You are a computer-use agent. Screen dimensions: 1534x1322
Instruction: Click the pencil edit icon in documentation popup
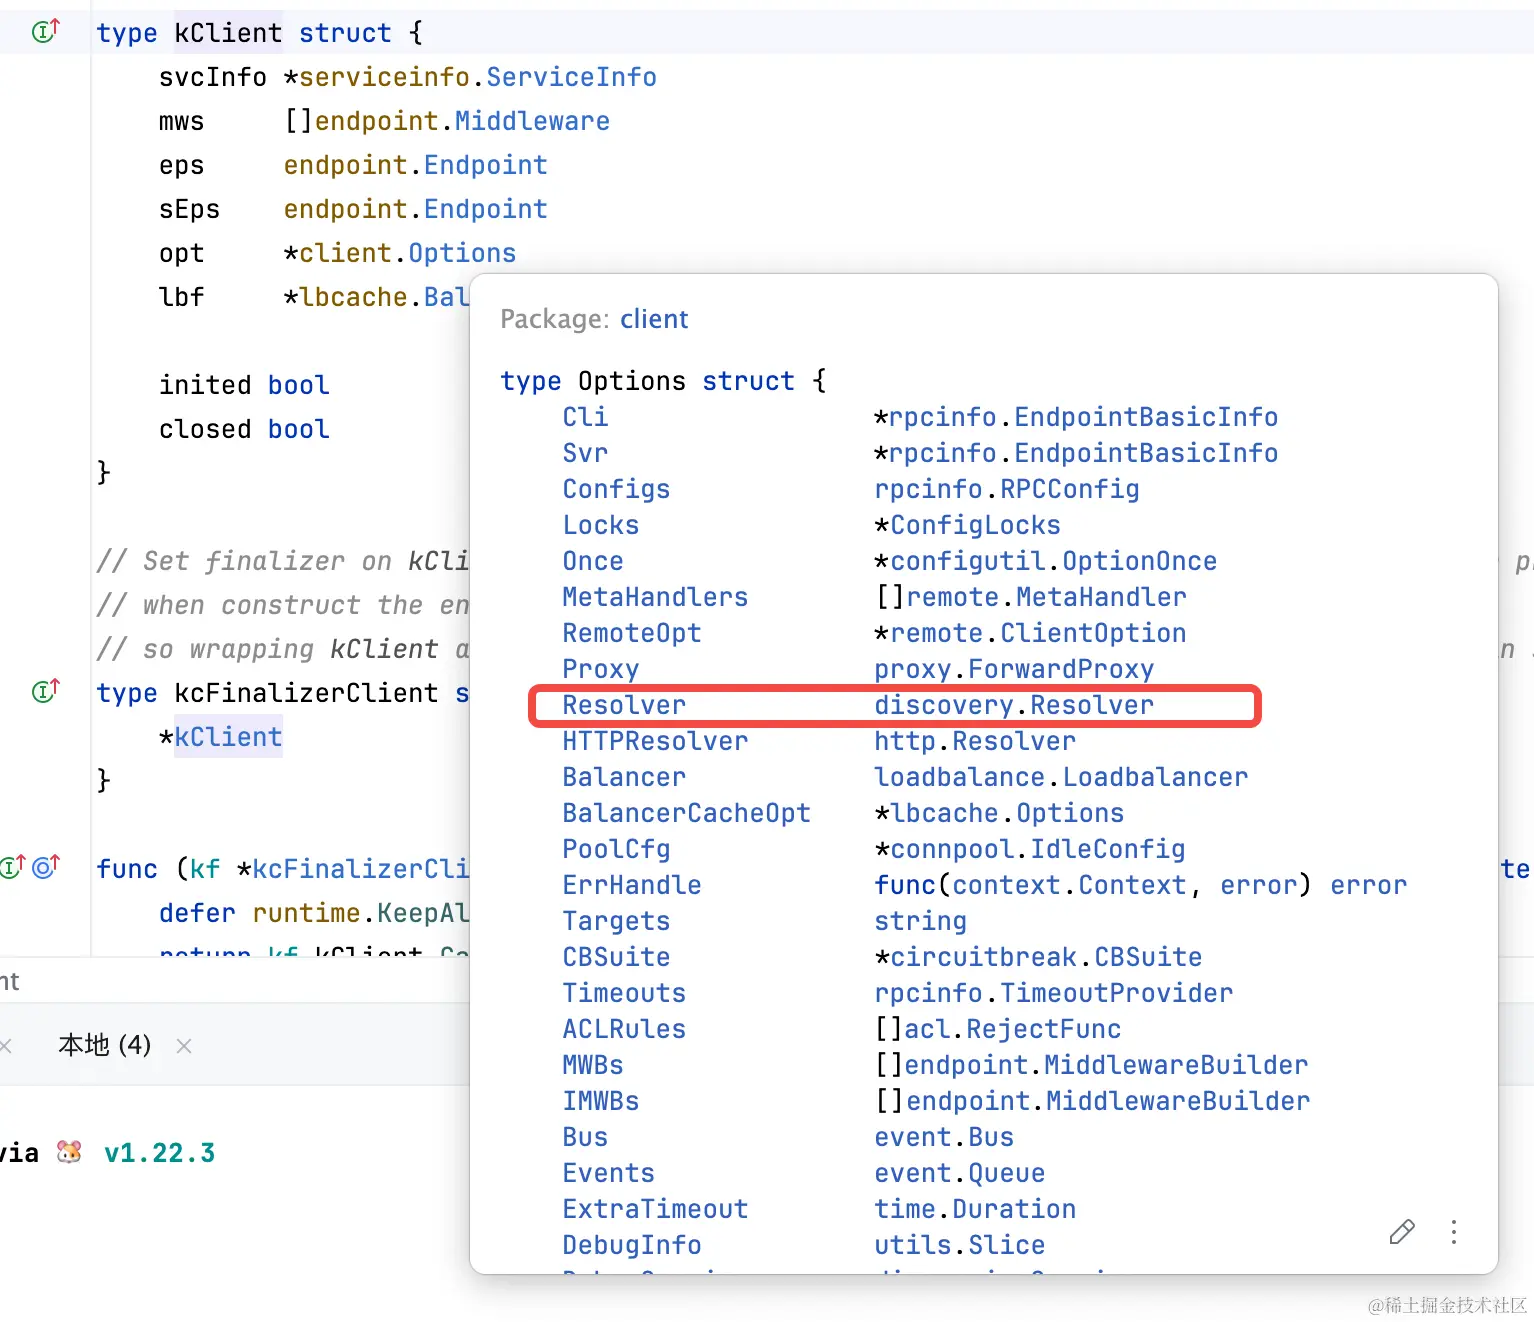1402,1232
